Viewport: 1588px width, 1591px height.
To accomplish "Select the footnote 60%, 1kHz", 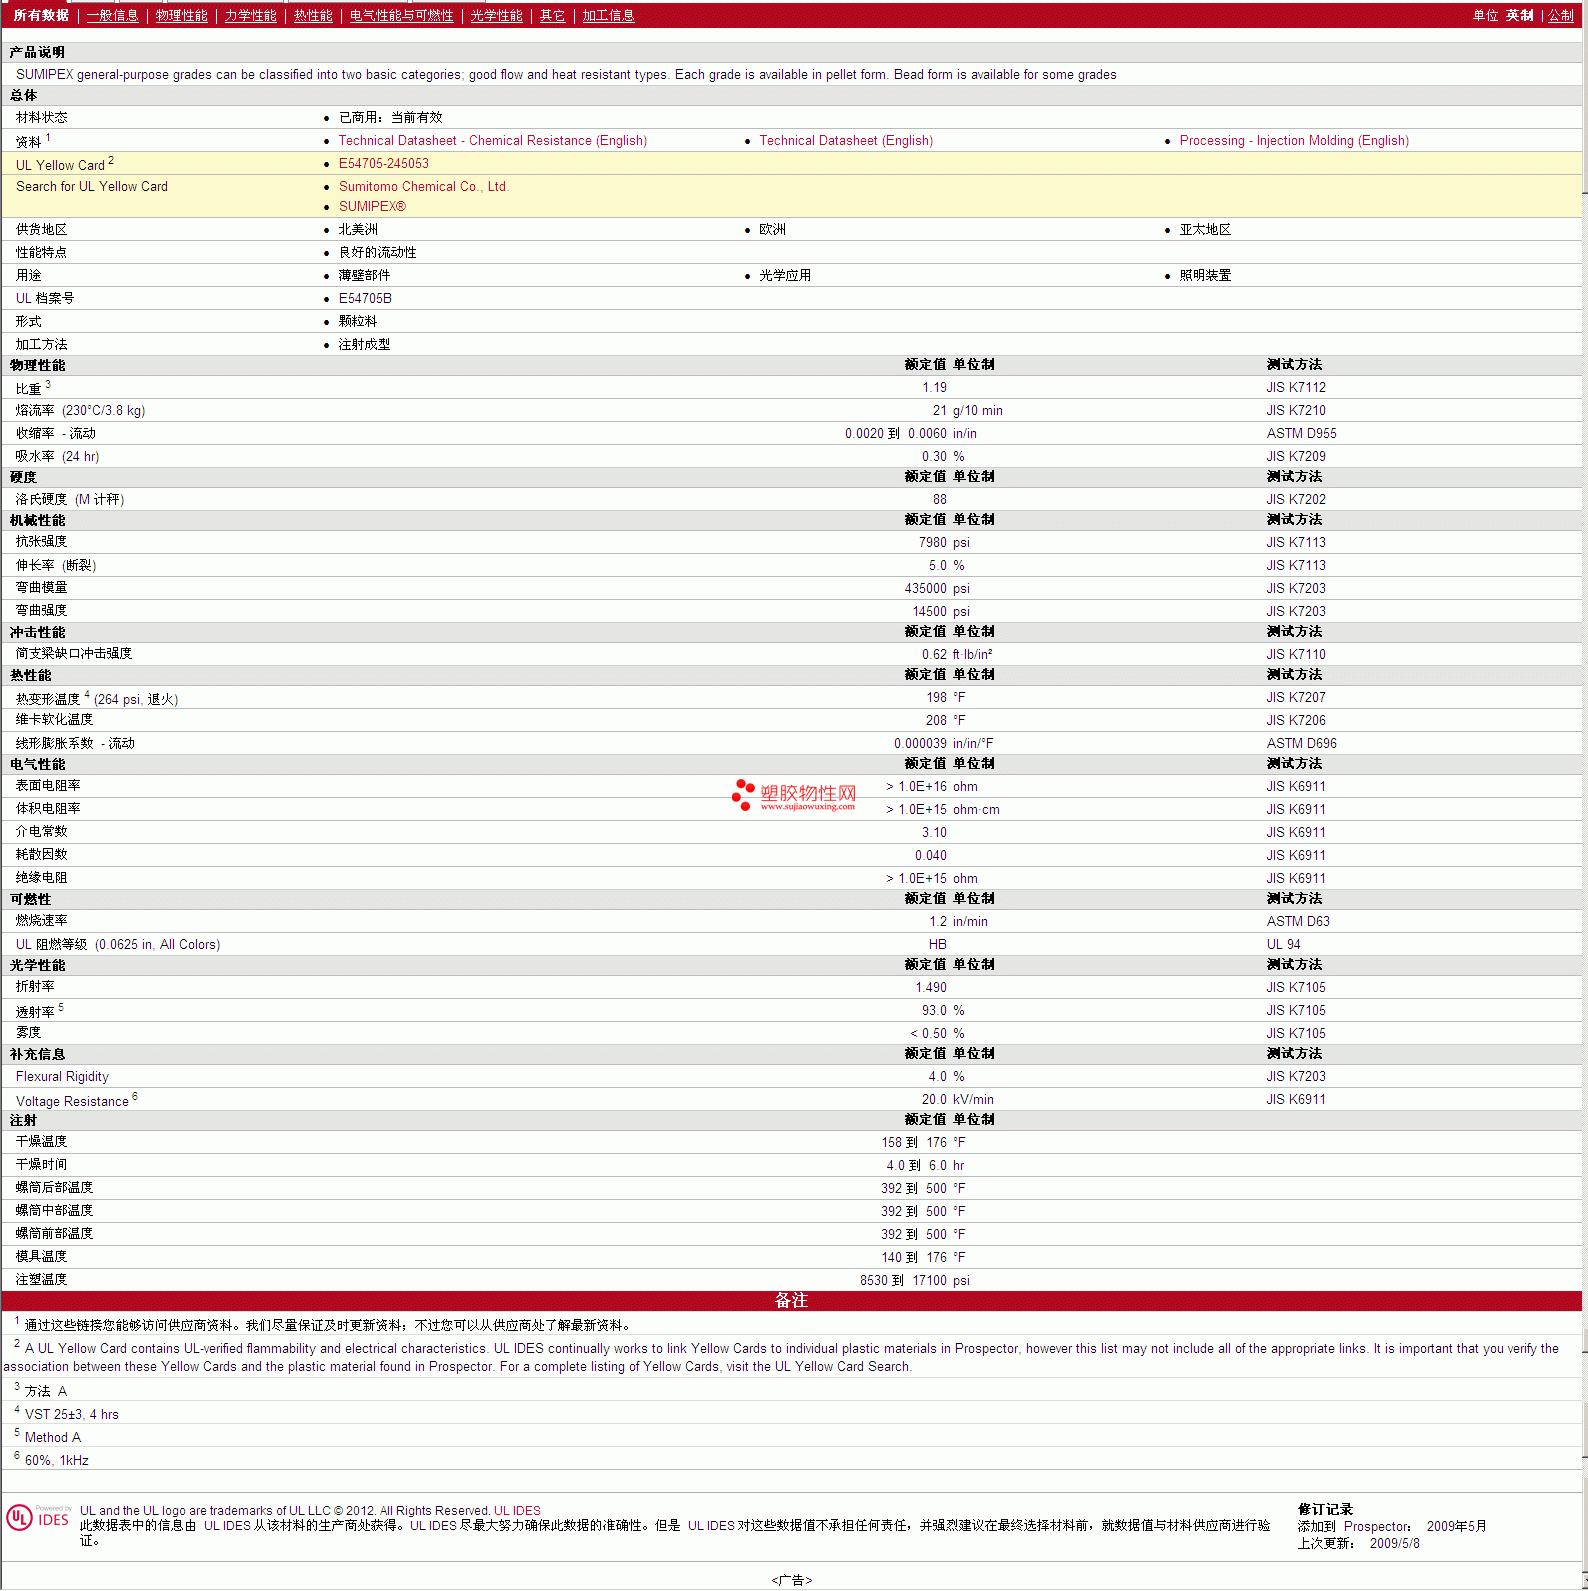I will (x=56, y=1461).
